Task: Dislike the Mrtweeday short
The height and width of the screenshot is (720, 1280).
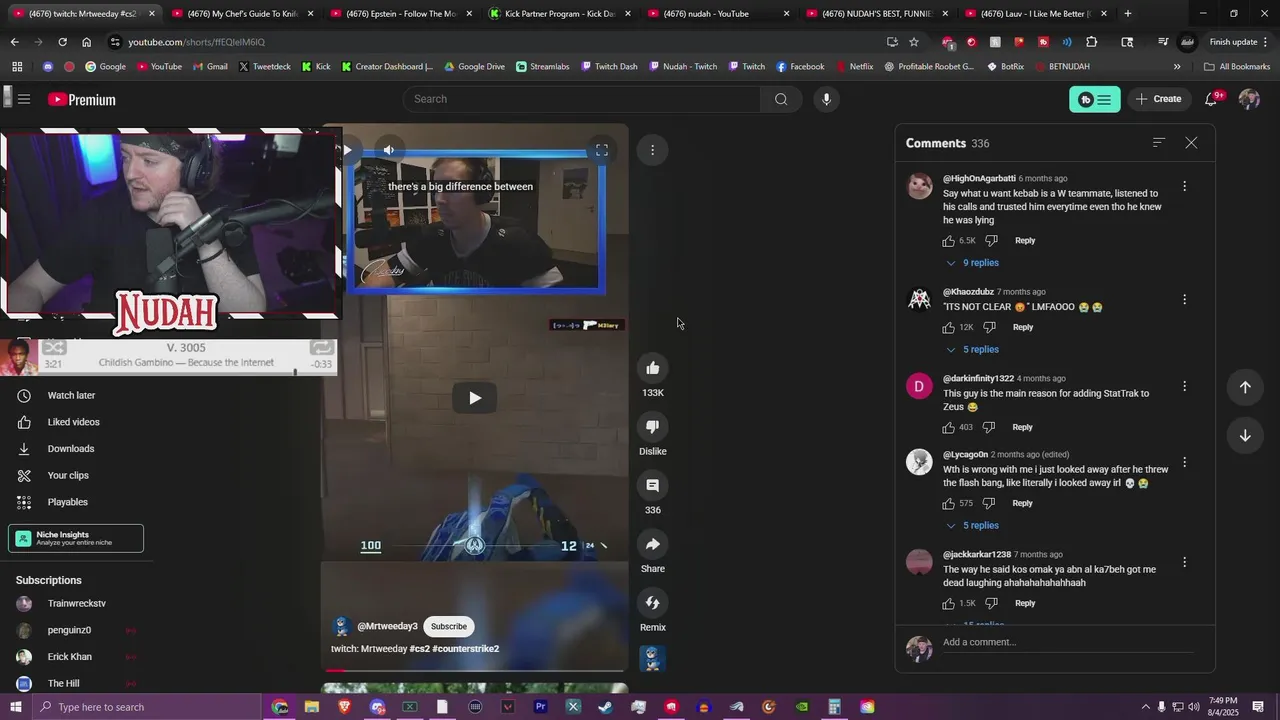Action: click(652, 427)
